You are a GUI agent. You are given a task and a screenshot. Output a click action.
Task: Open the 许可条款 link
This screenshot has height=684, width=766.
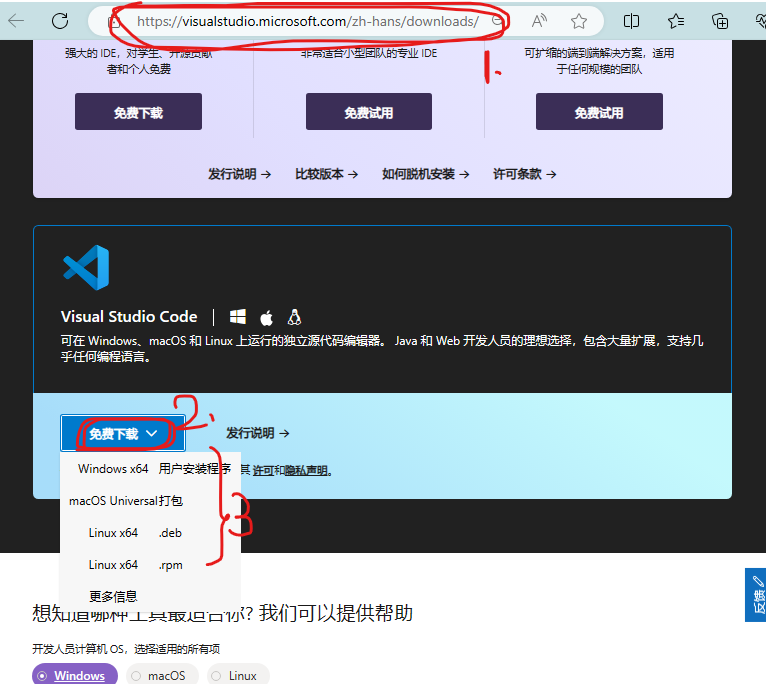click(525, 174)
